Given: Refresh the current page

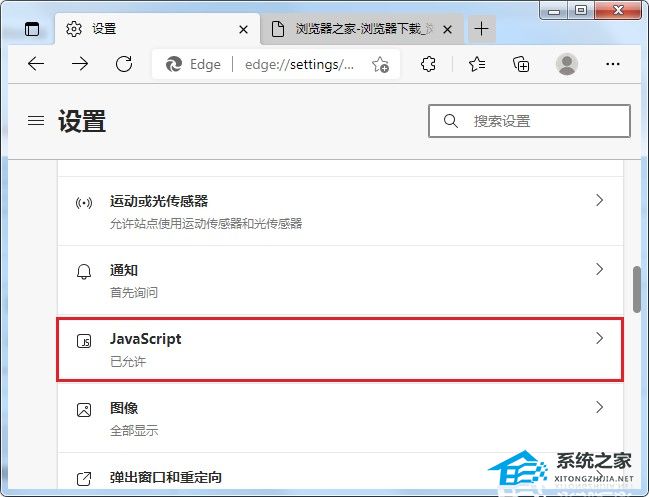Looking at the screenshot, I should point(124,64).
